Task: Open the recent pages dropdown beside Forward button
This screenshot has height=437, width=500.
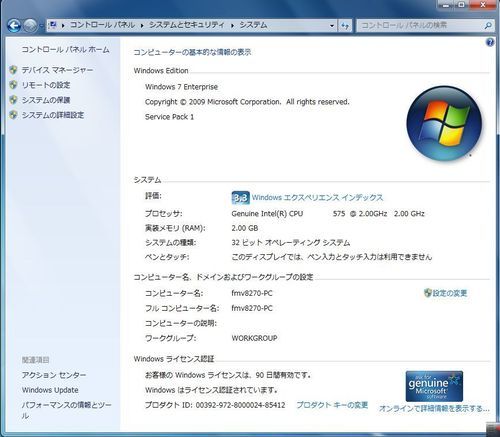Action: pyautogui.click(x=41, y=26)
